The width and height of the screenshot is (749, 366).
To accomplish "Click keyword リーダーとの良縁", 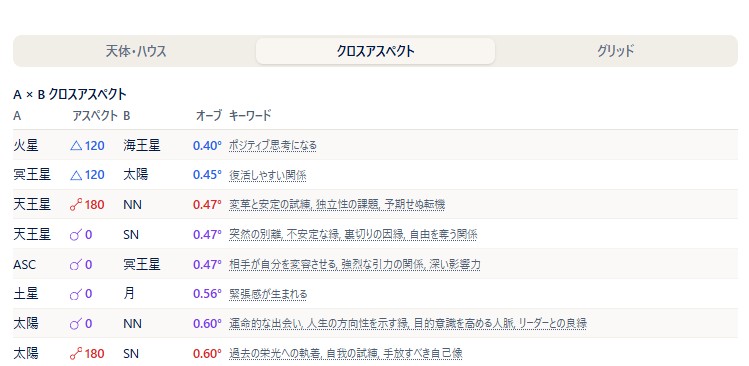I will [x=552, y=323].
